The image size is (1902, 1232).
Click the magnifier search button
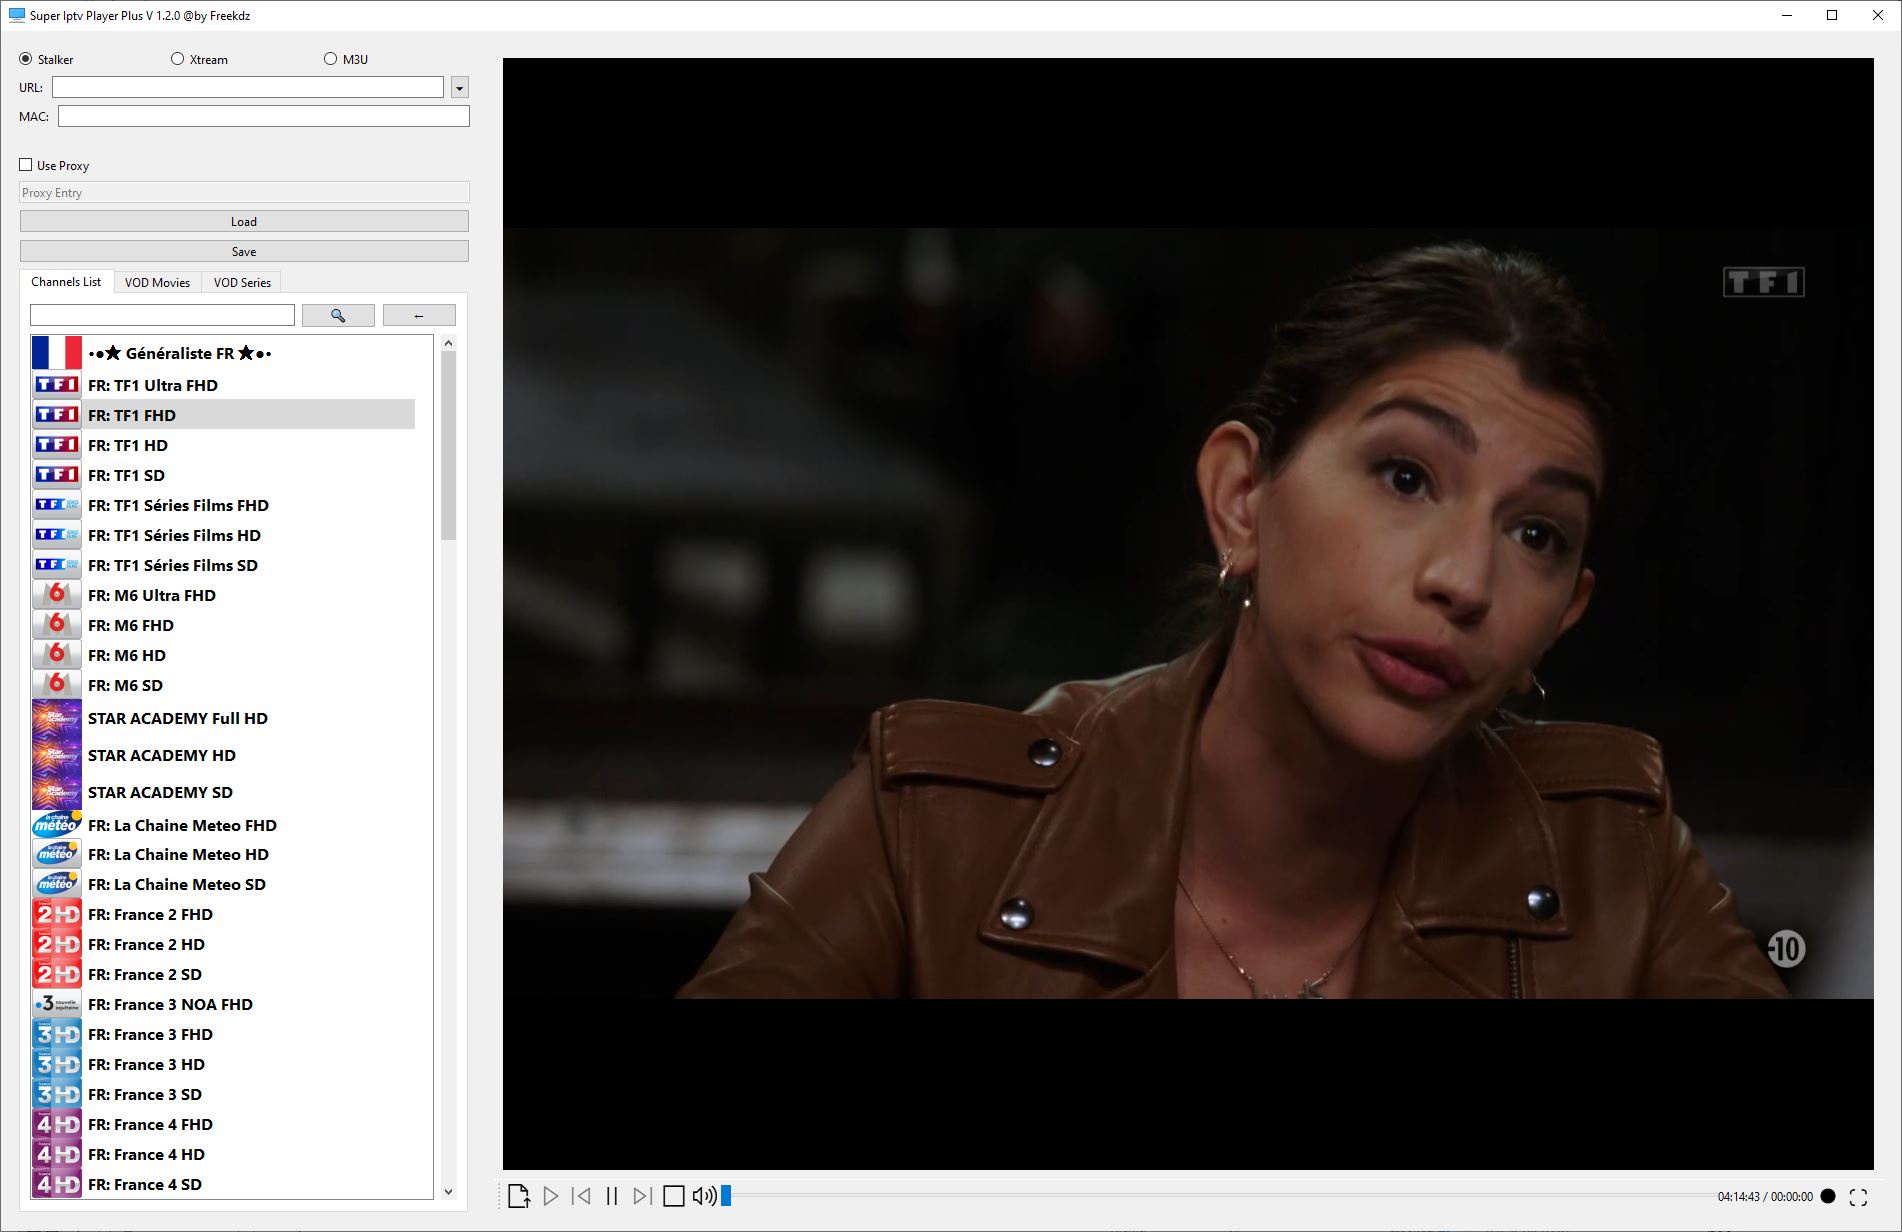(x=338, y=315)
